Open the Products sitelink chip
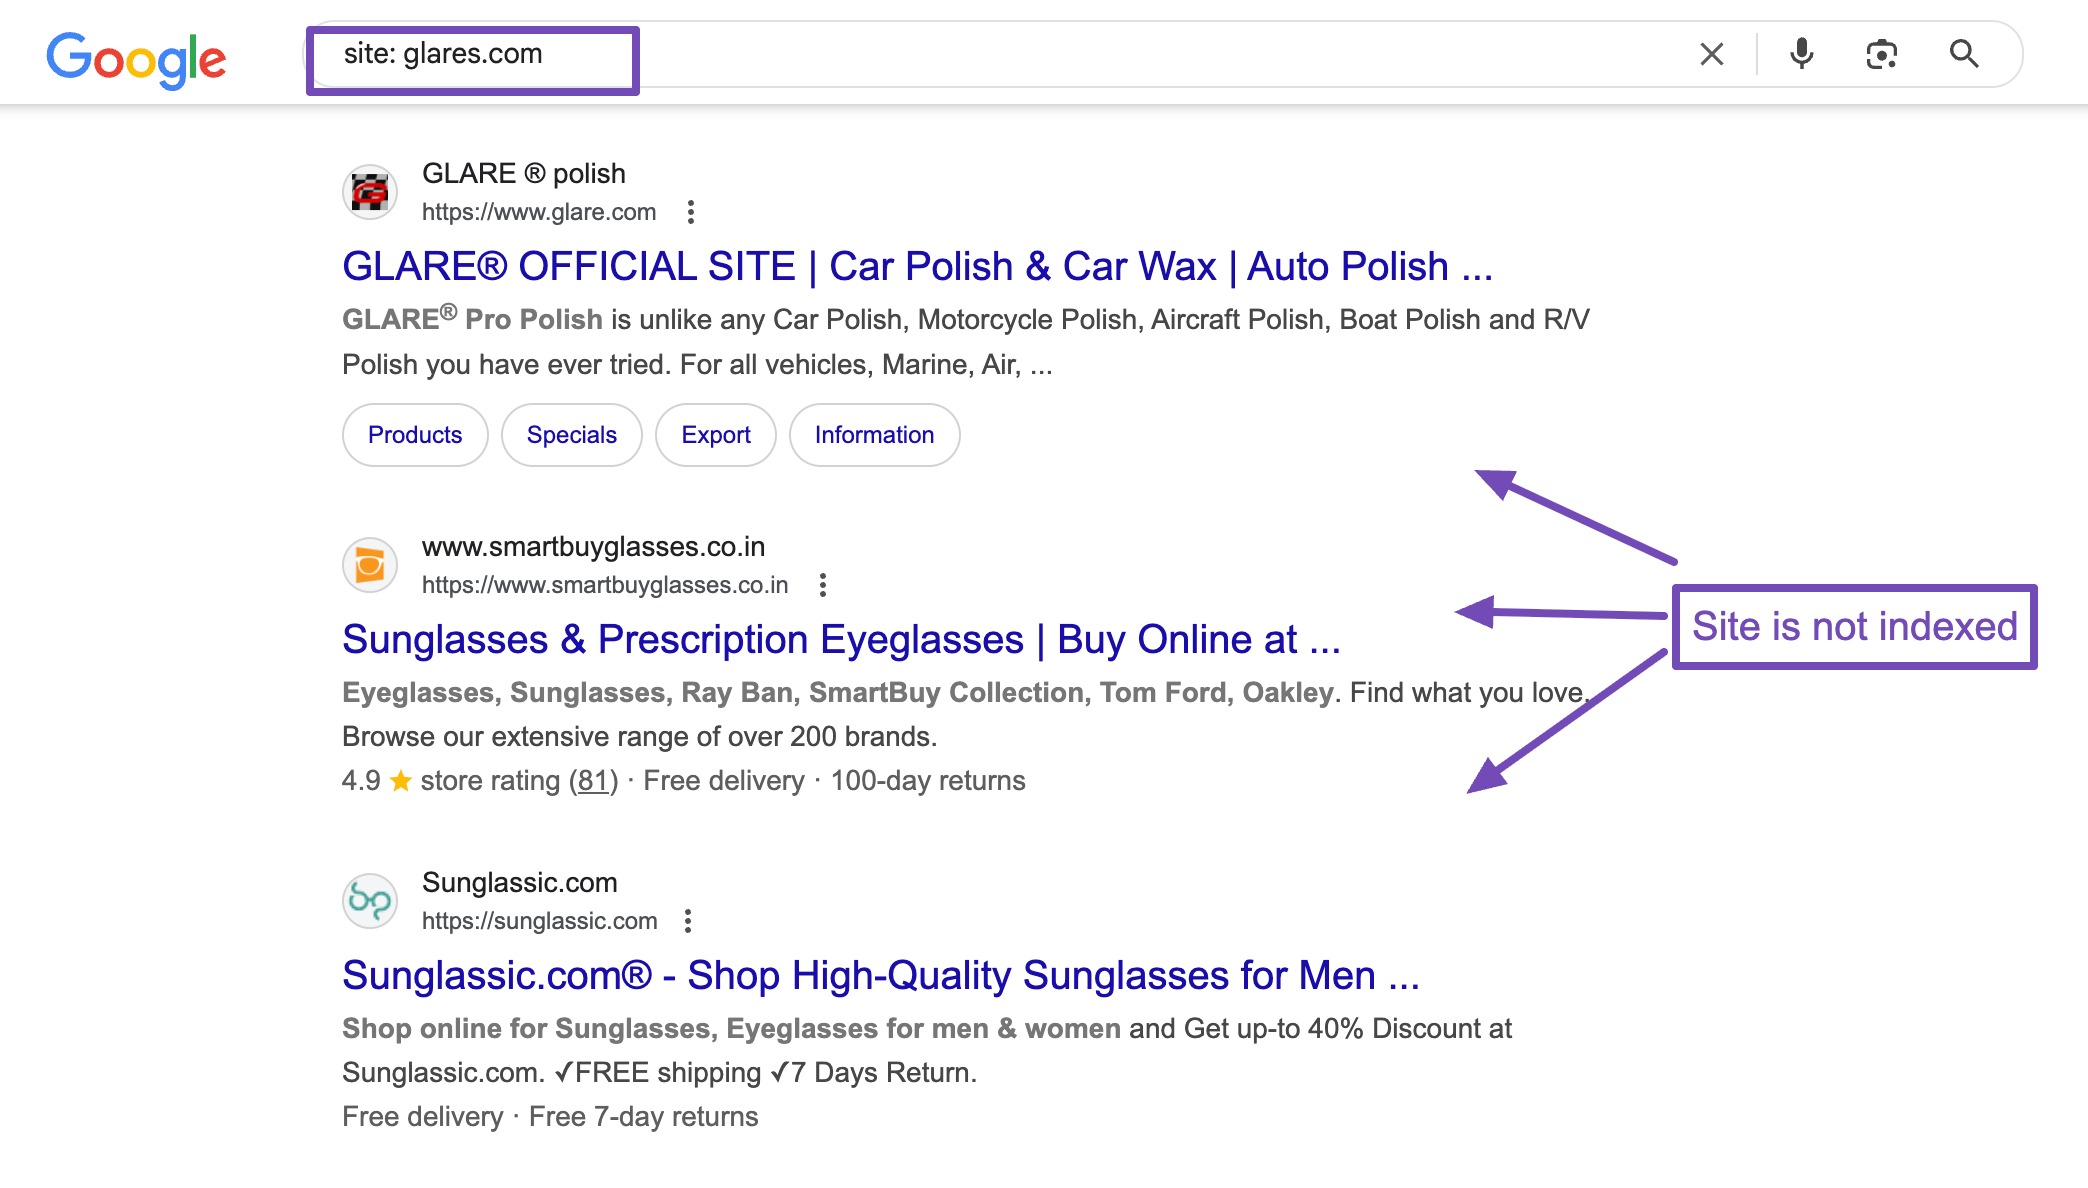2088x1188 pixels. [x=415, y=435]
